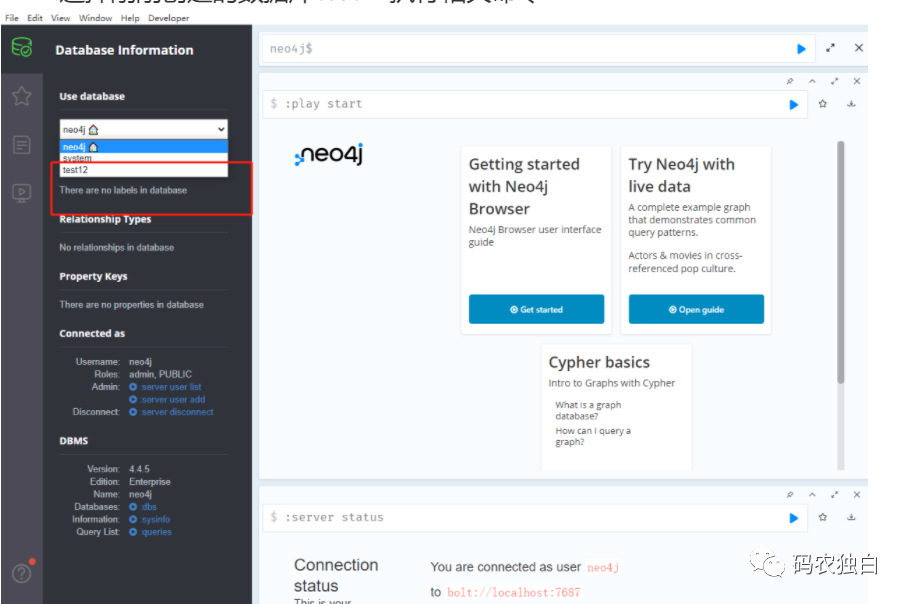909x604 pixels.
Task: Open the Edit menu
Action: point(35,18)
